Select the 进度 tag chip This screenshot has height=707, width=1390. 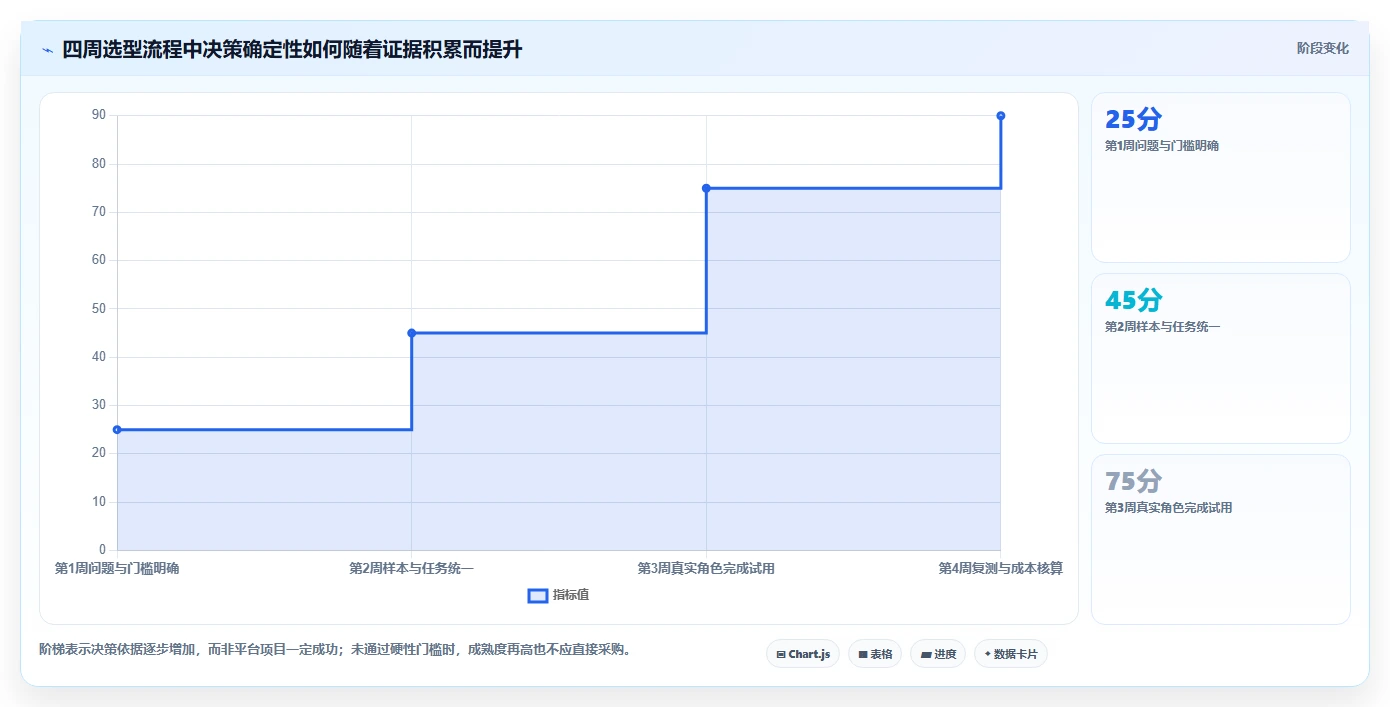[x=938, y=654]
